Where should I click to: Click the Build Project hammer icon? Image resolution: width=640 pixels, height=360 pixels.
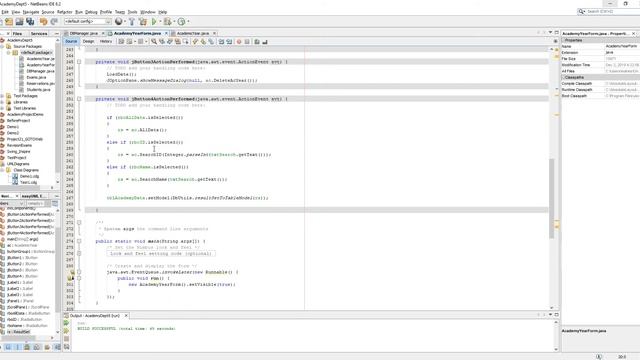tap(132, 22)
